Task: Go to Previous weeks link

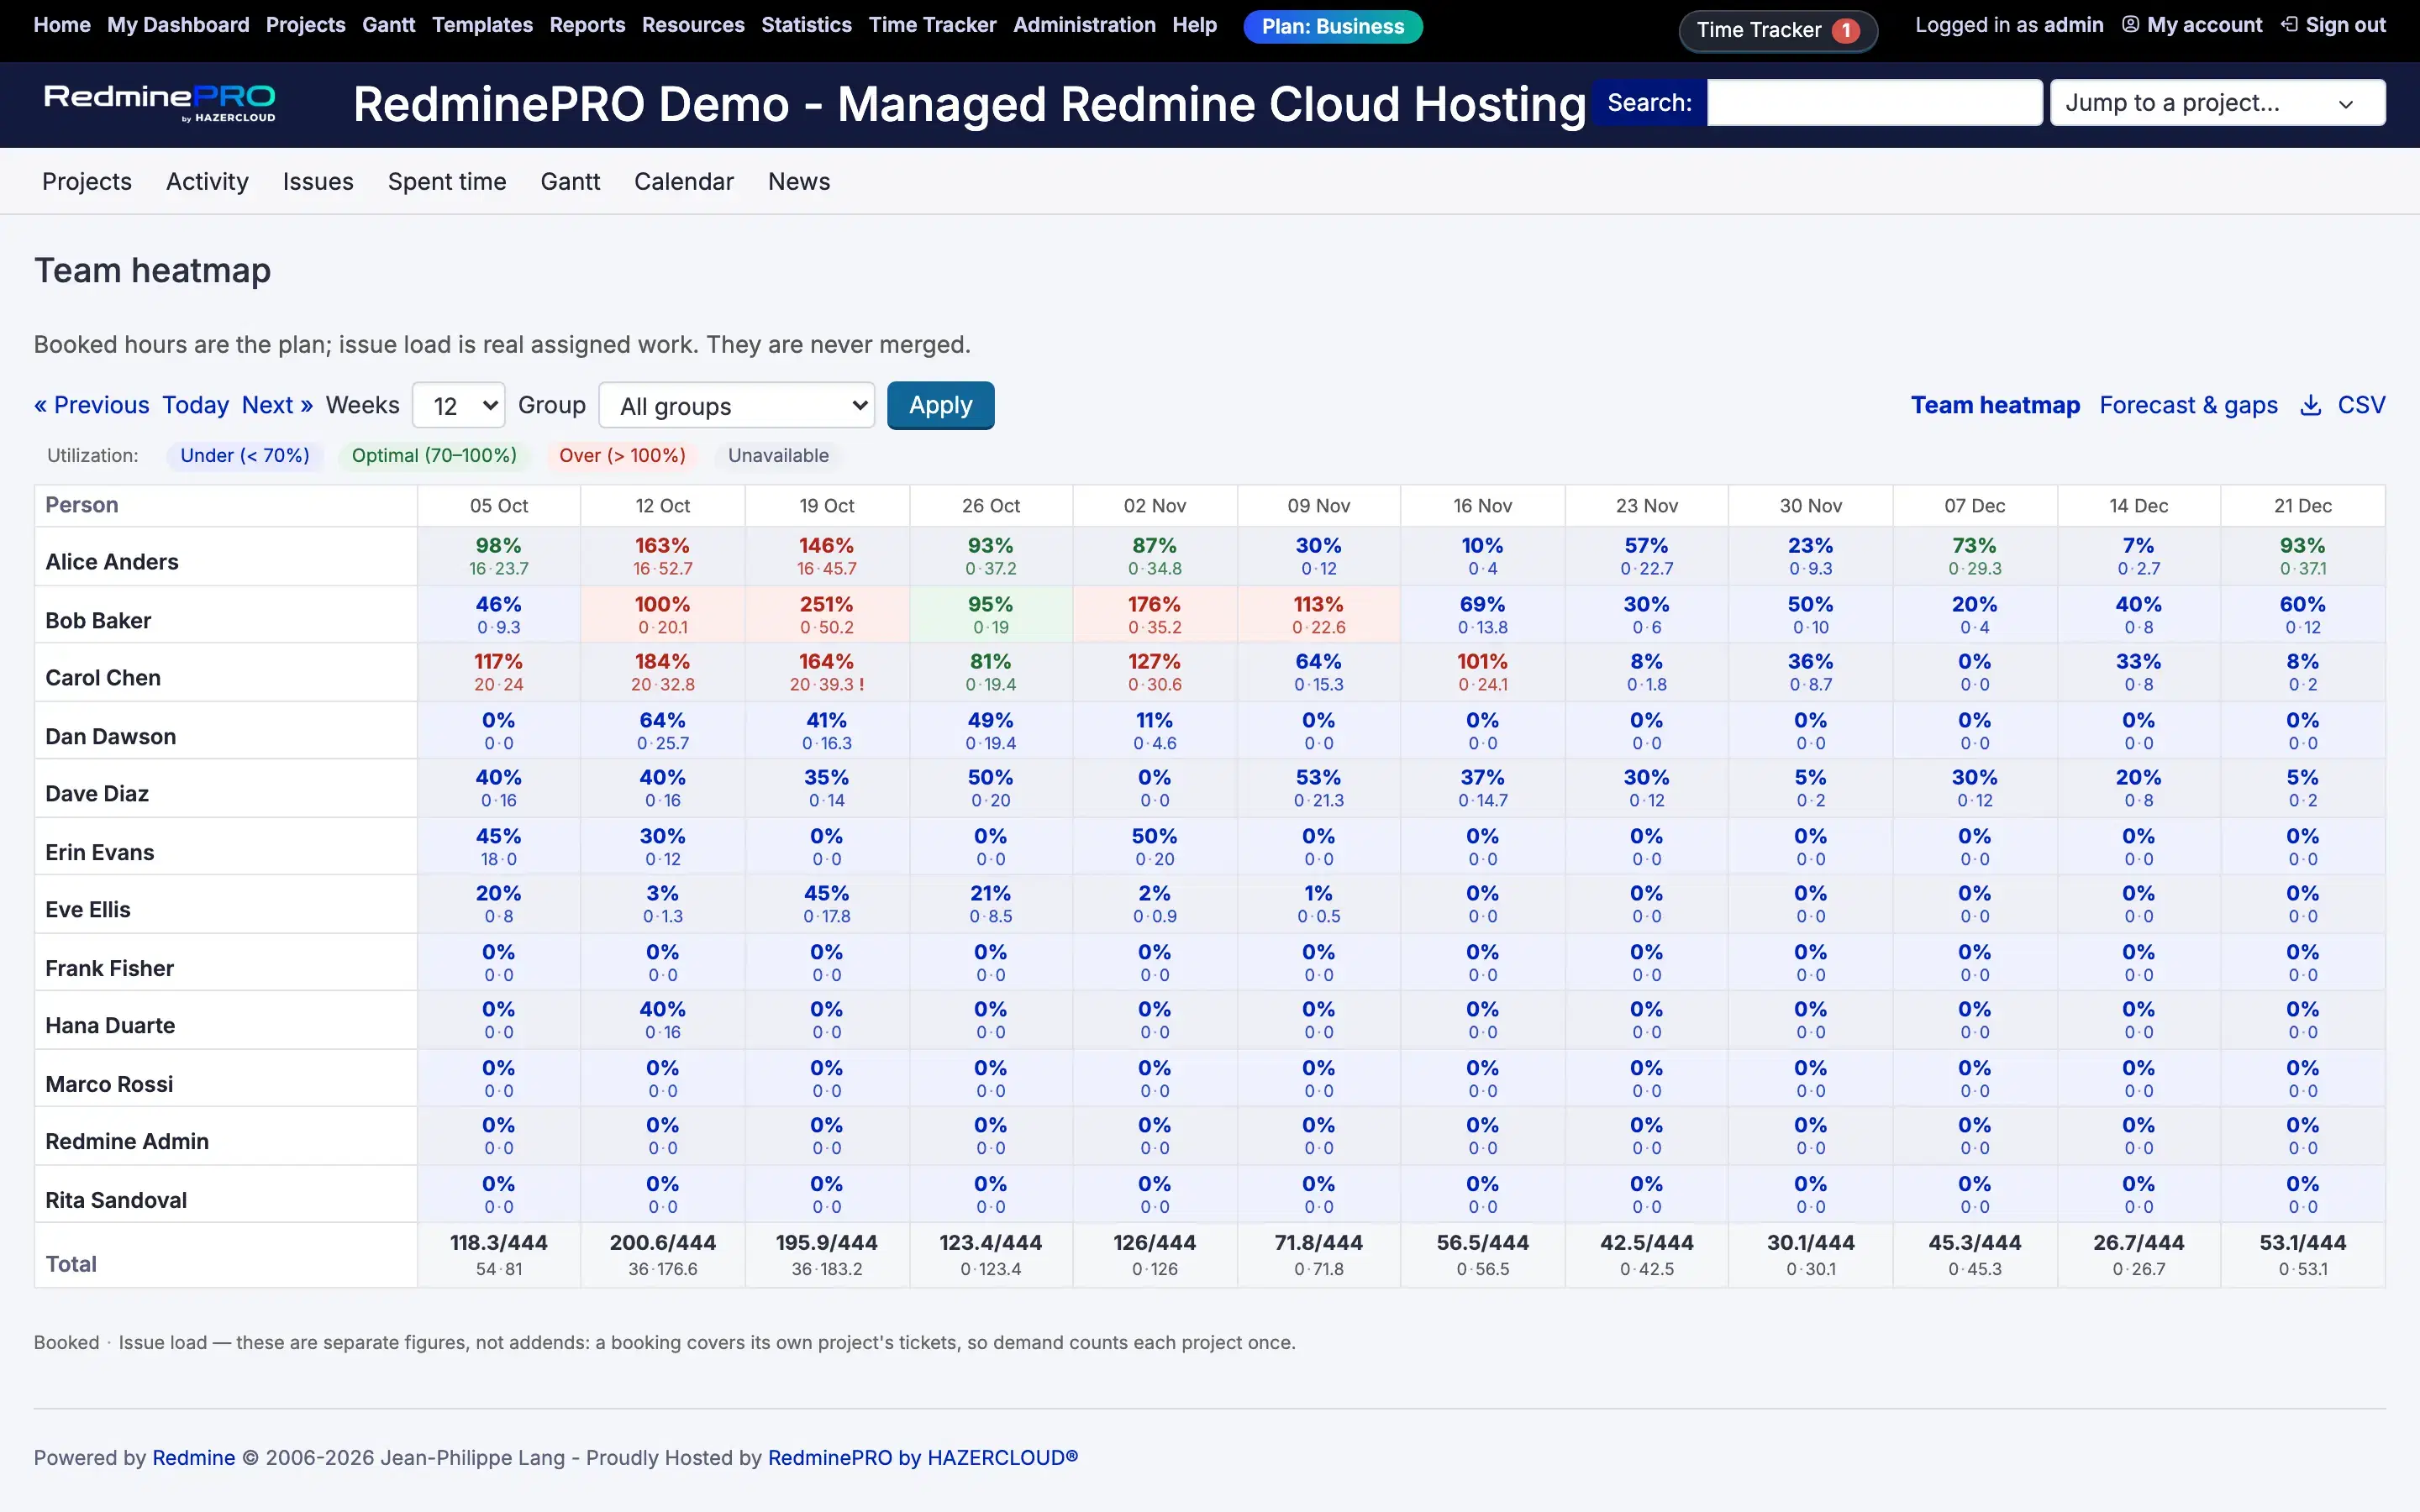Action: (91, 405)
